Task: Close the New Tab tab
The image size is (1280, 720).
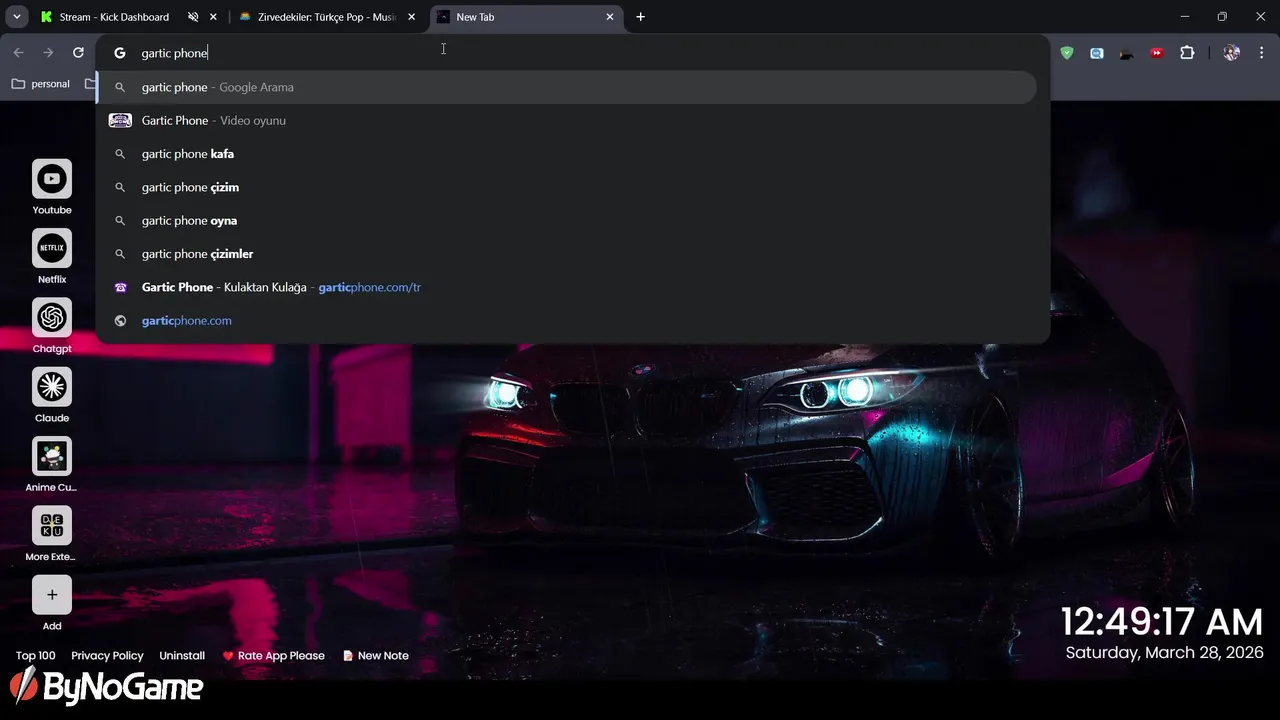Action: pos(610,17)
